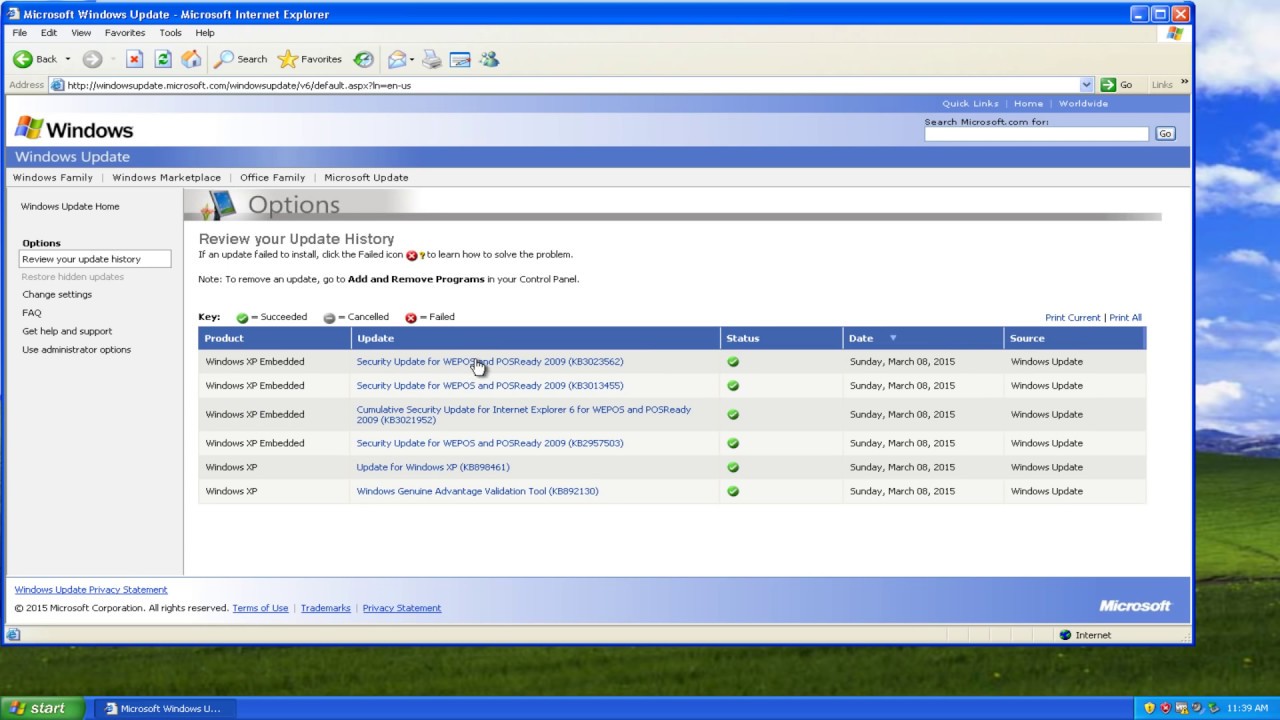Viewport: 1280px width, 720px height.
Task: Select Microsoft Windows Update taskbar button
Action: pyautogui.click(x=163, y=708)
